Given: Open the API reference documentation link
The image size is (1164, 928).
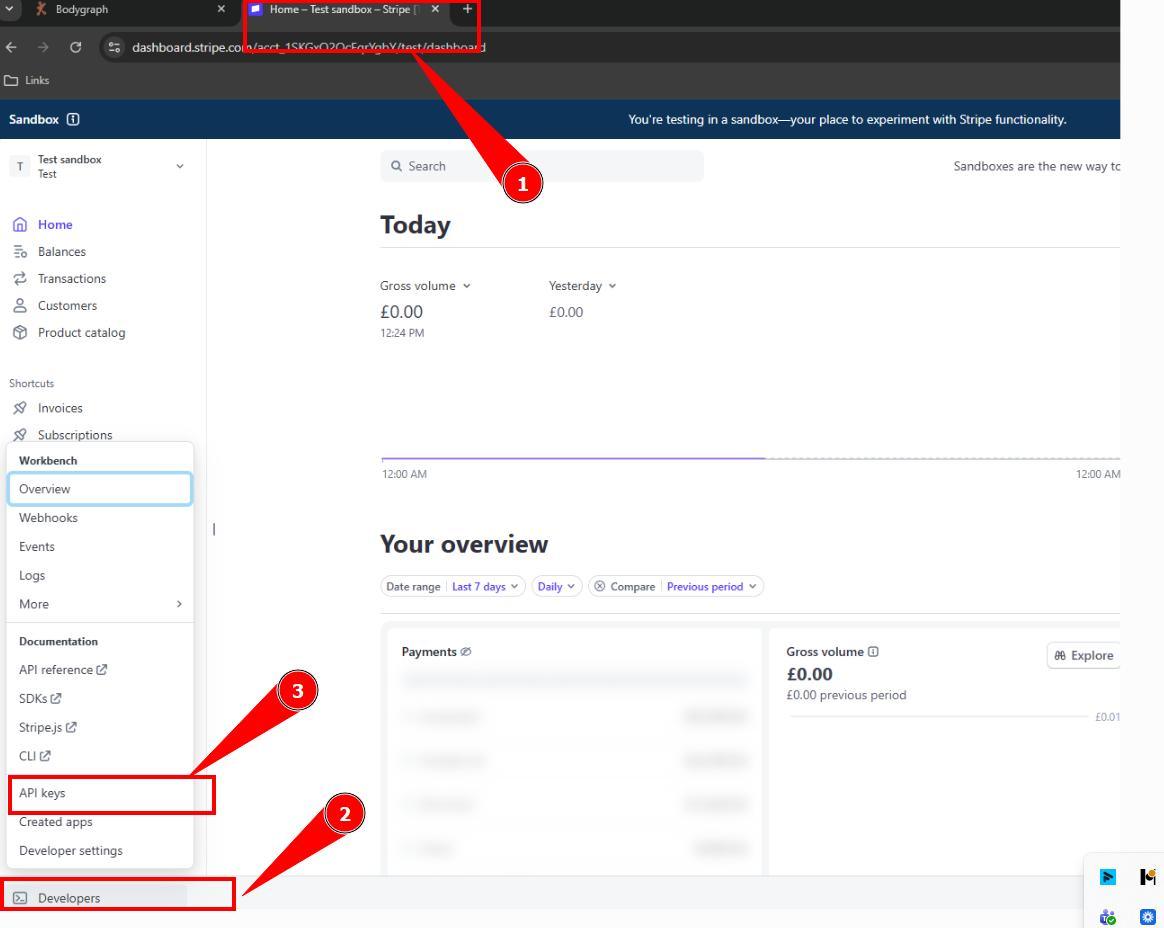Looking at the screenshot, I should click(63, 670).
